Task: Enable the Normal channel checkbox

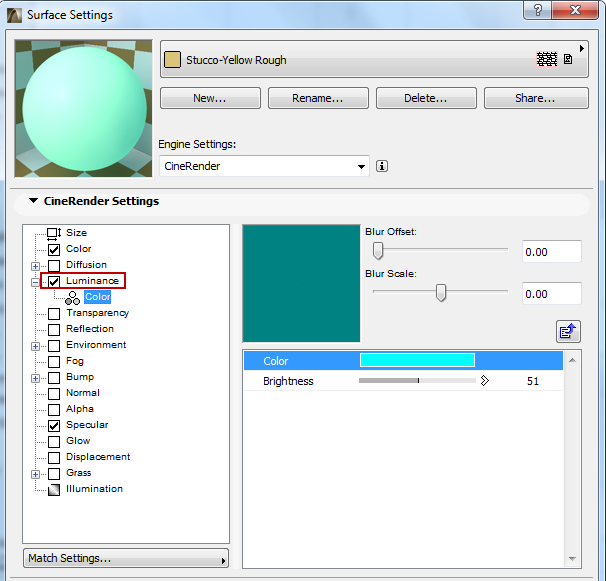Action: (54, 394)
